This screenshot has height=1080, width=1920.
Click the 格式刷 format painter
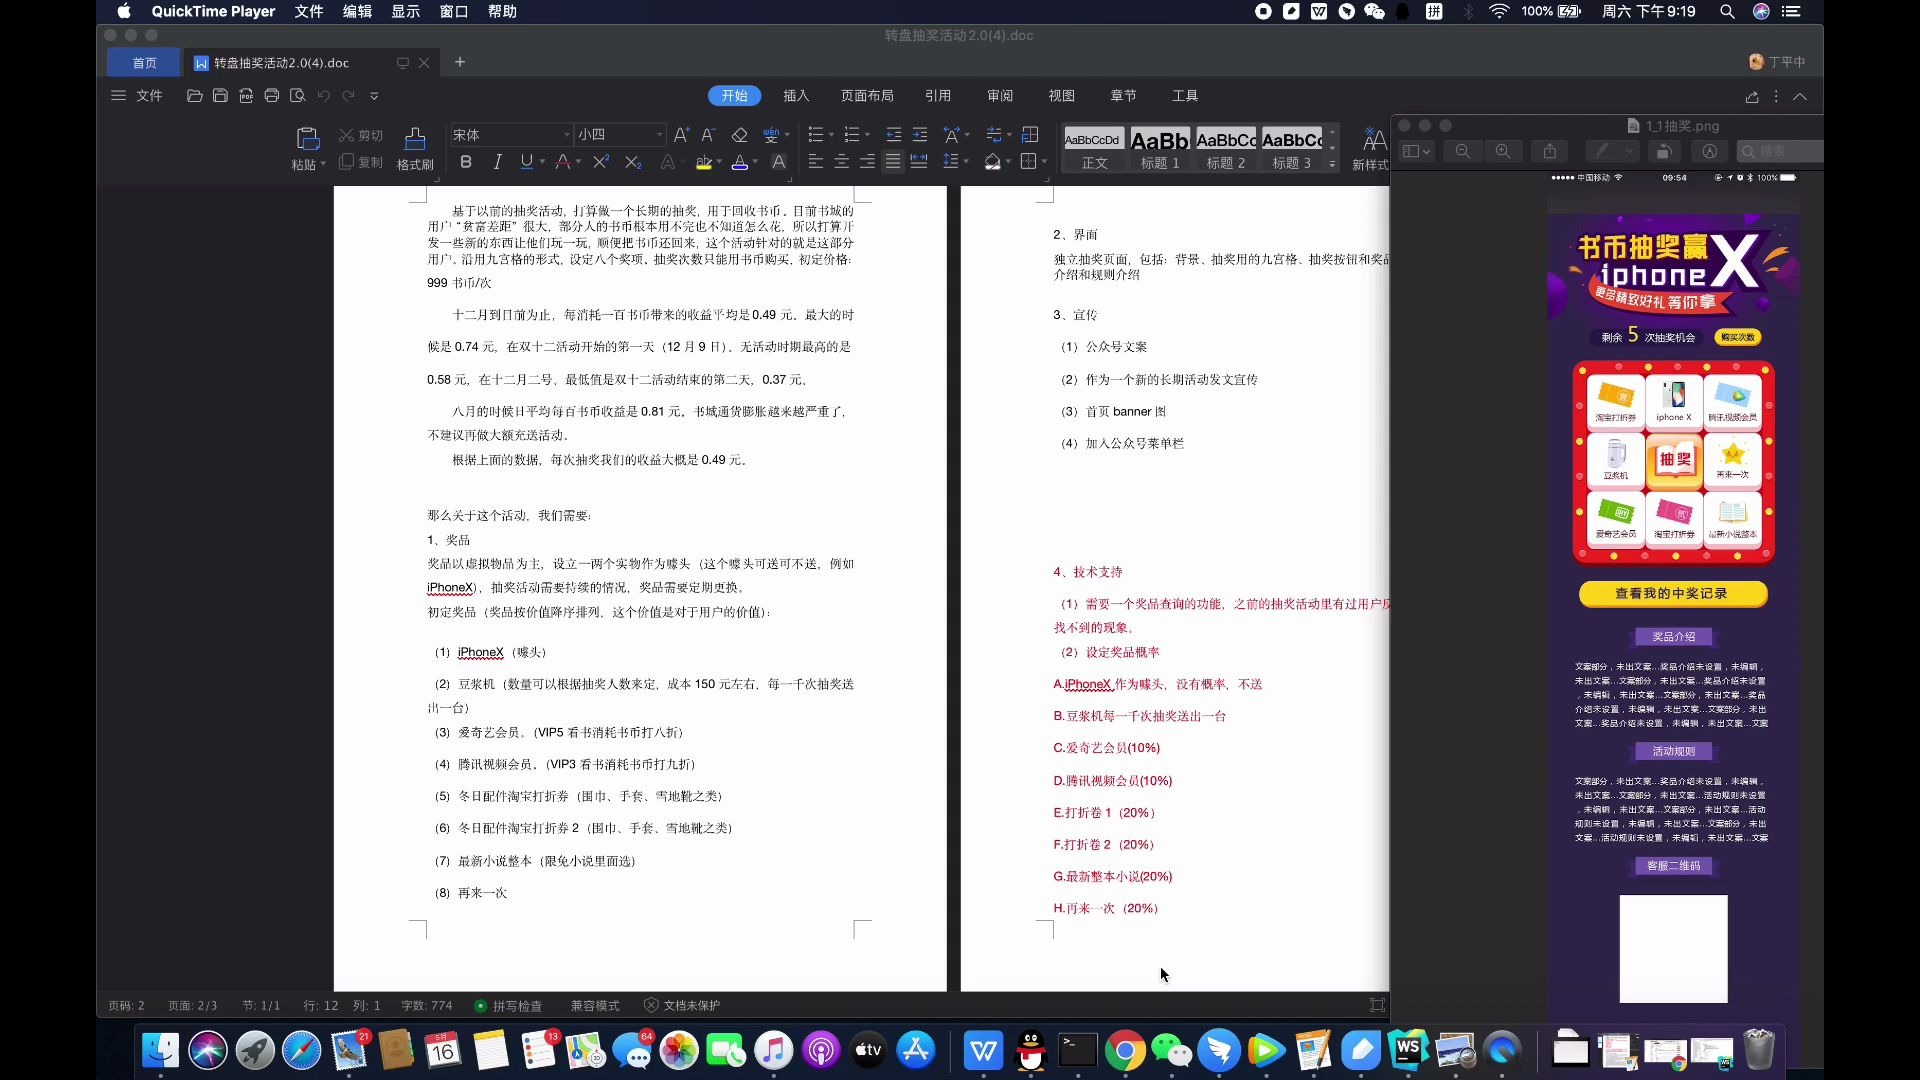[x=415, y=149]
